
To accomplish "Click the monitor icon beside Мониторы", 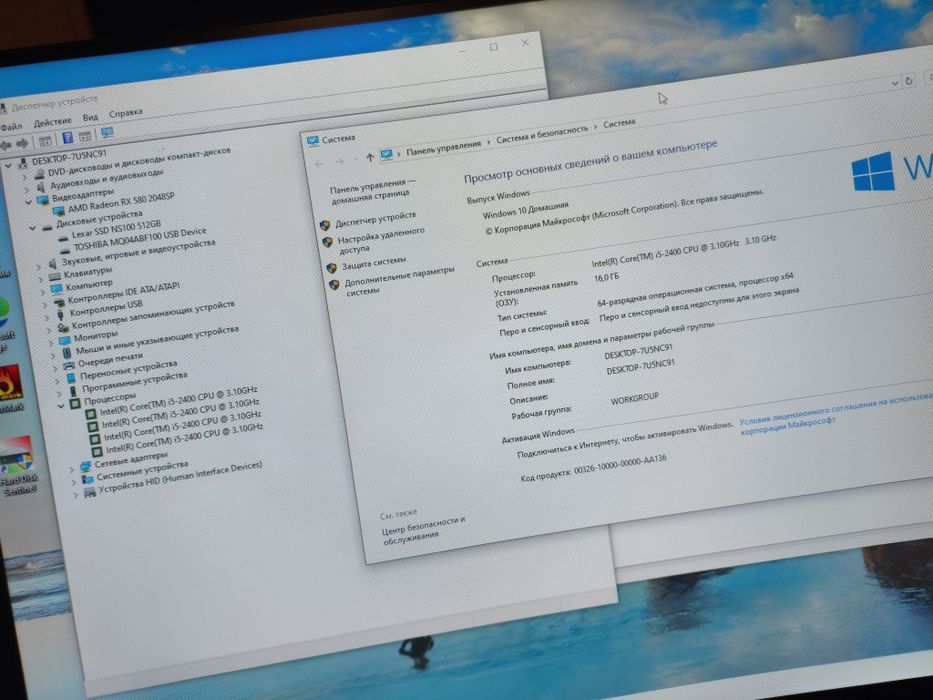I will pos(65,340).
